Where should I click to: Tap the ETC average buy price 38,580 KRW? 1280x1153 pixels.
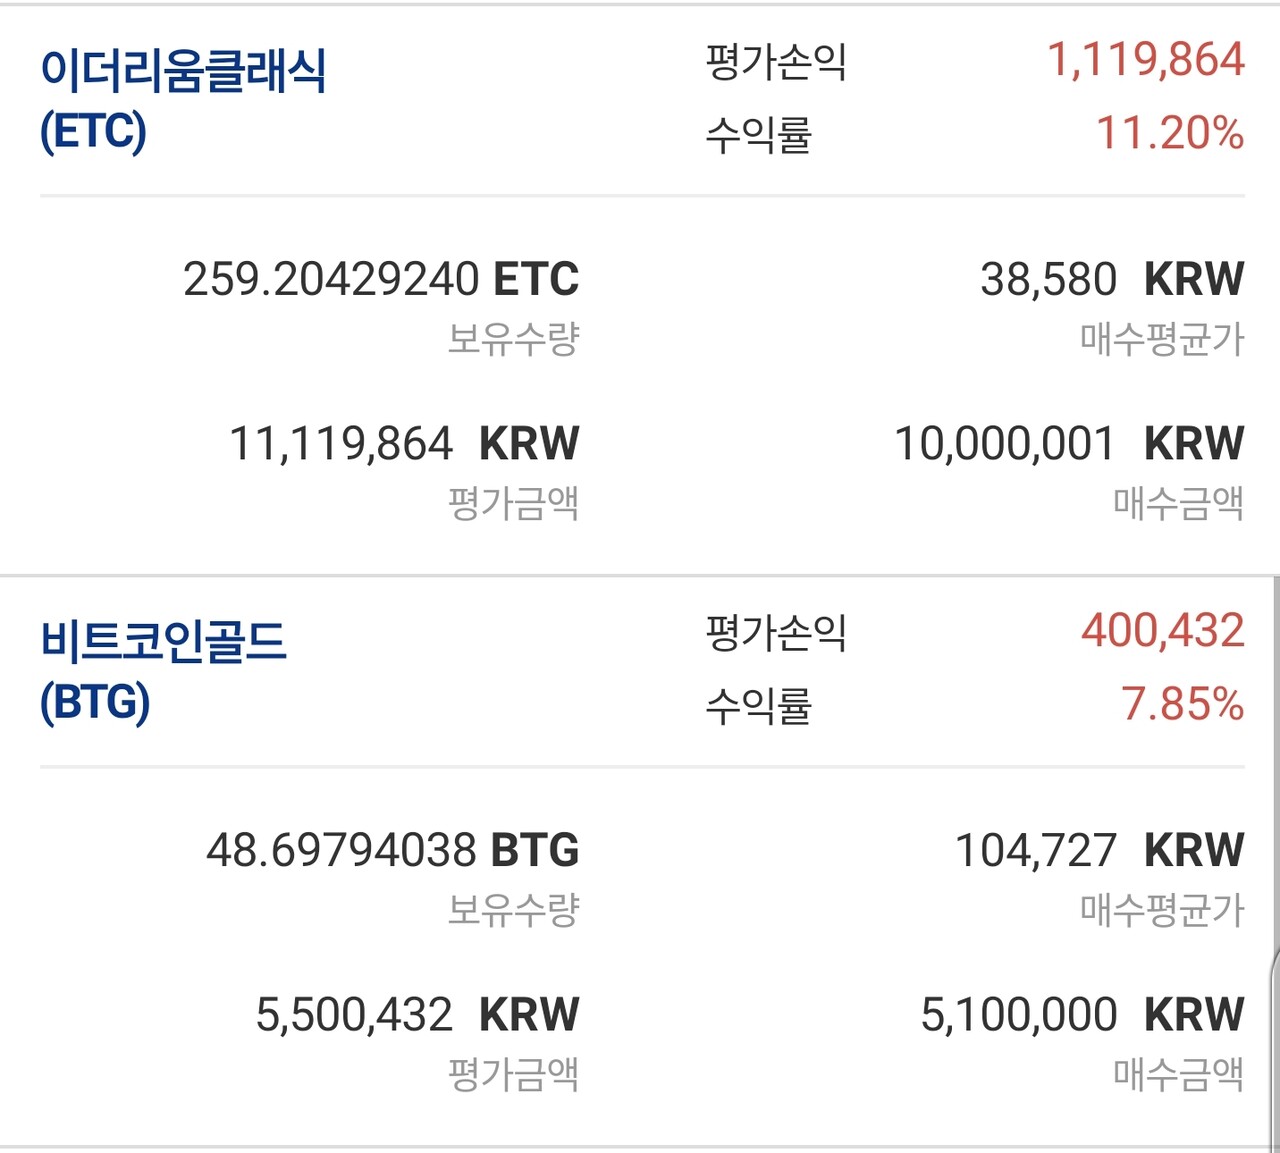point(1112,279)
